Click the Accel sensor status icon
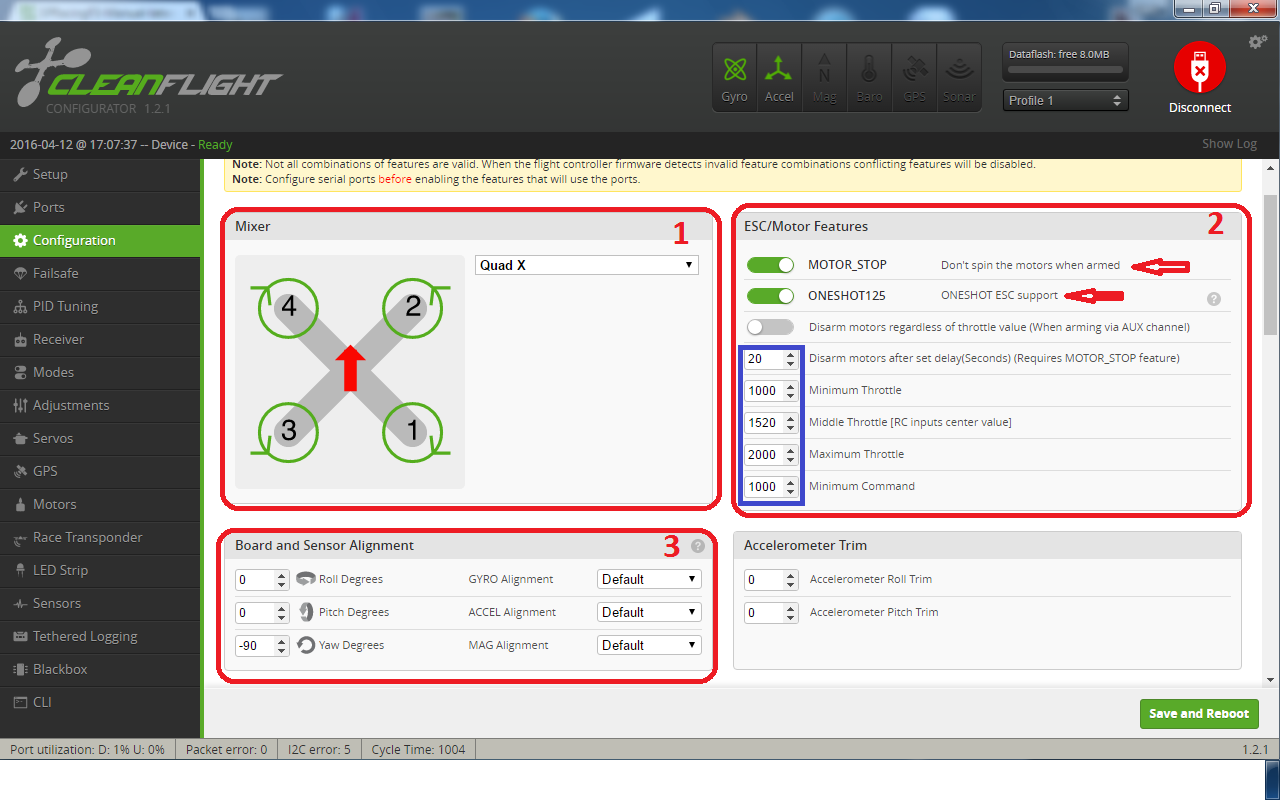Viewport: 1280px width, 800px height. point(779,77)
